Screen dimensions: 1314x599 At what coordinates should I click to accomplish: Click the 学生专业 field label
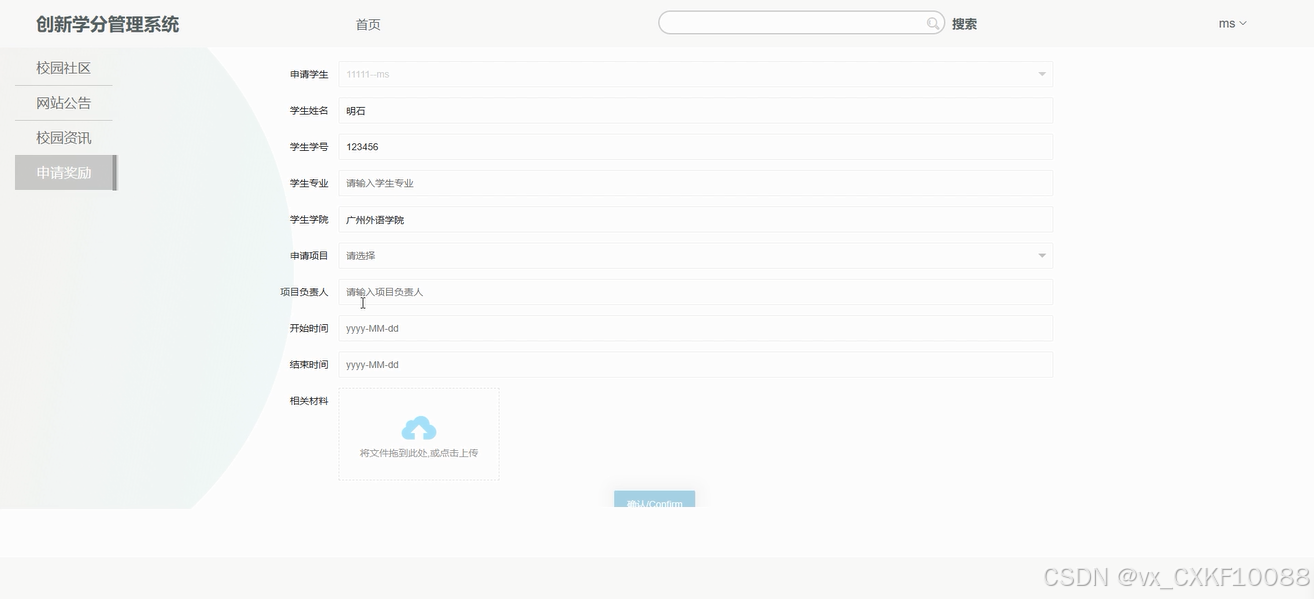[309, 184]
